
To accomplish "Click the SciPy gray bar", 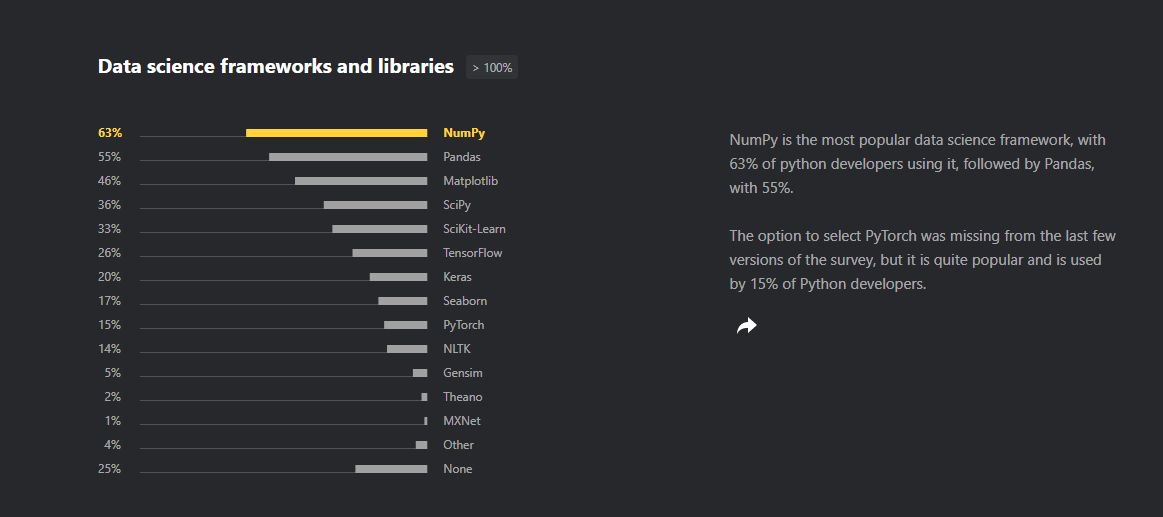I will click(x=375, y=205).
